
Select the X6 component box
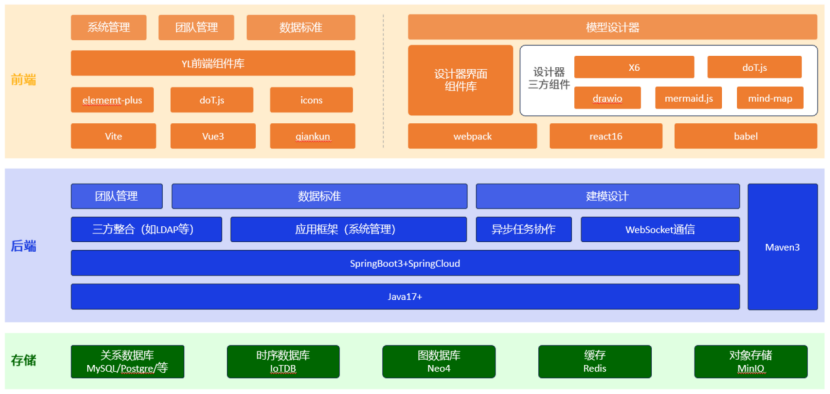click(634, 67)
